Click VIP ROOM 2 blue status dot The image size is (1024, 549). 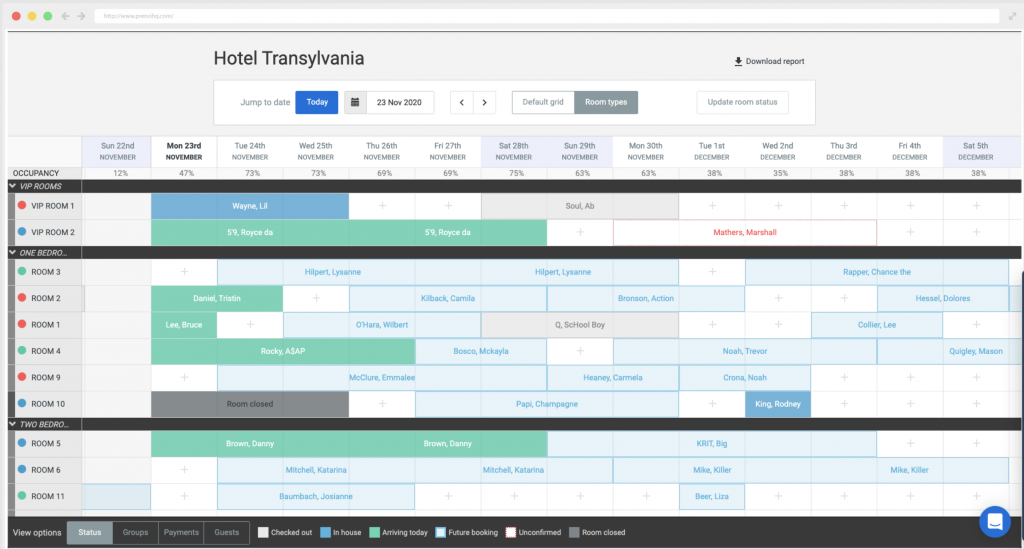tap(22, 231)
